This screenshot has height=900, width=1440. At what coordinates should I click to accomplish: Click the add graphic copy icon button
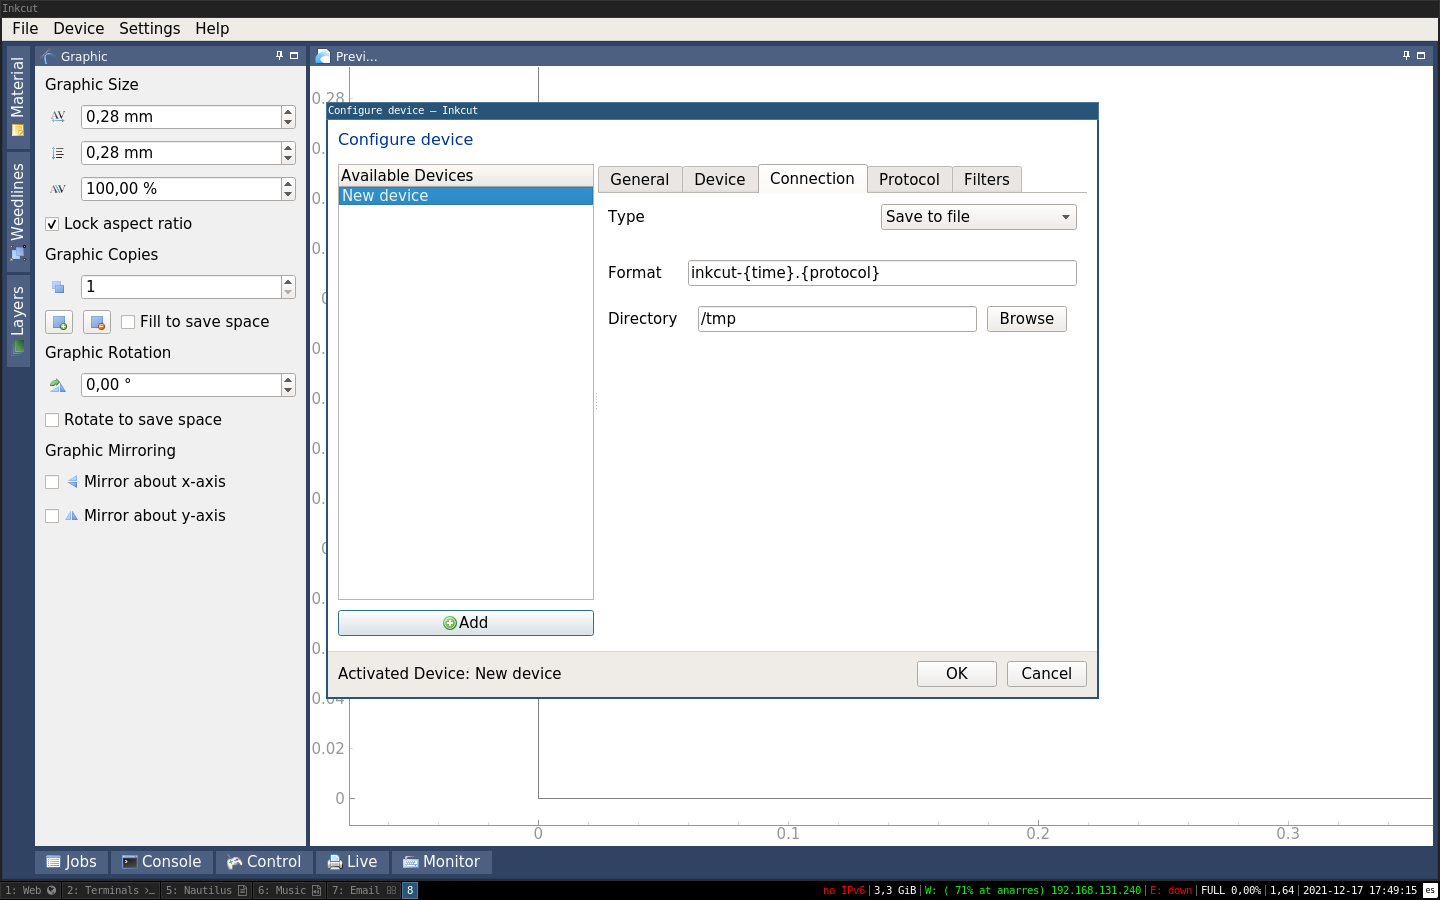59,322
